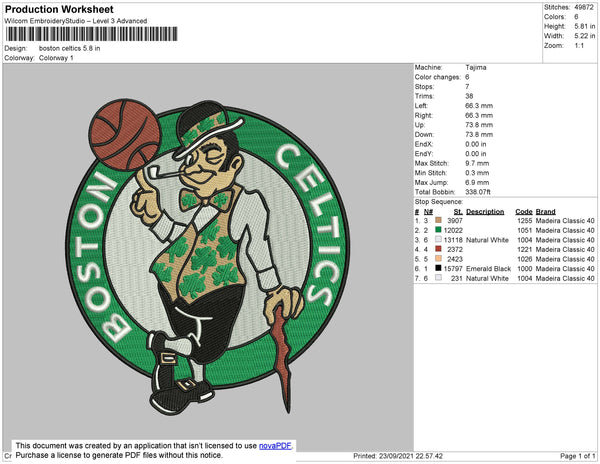Open the novaPDF hyperlink

275,446
